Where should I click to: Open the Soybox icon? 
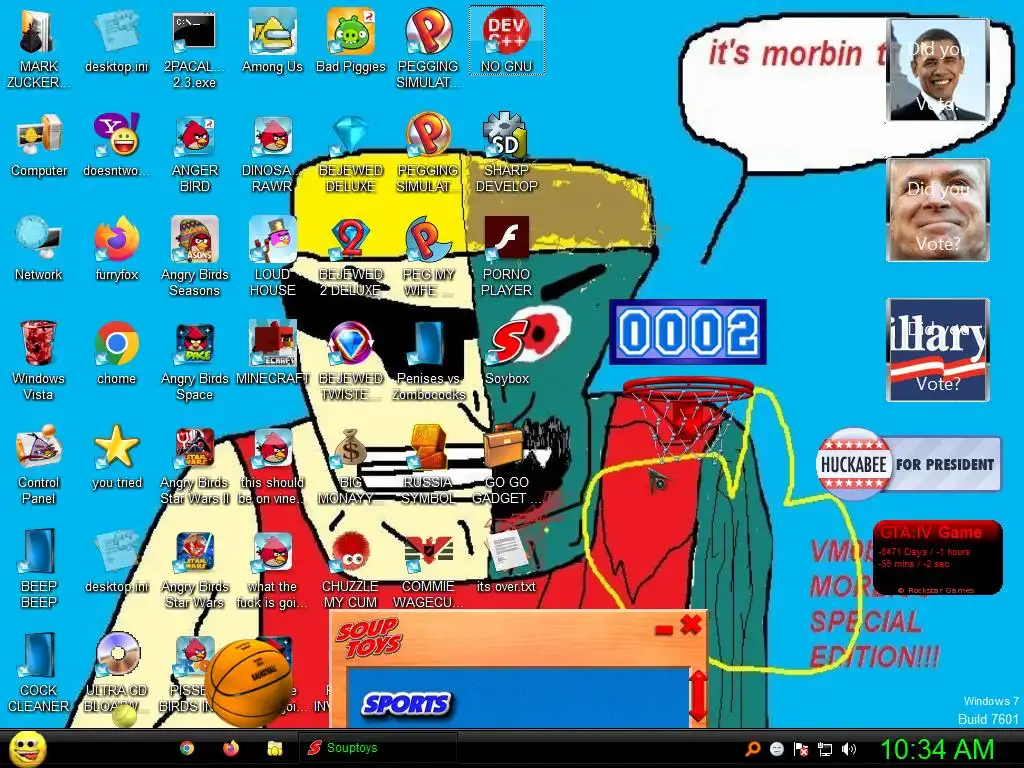tap(507, 353)
